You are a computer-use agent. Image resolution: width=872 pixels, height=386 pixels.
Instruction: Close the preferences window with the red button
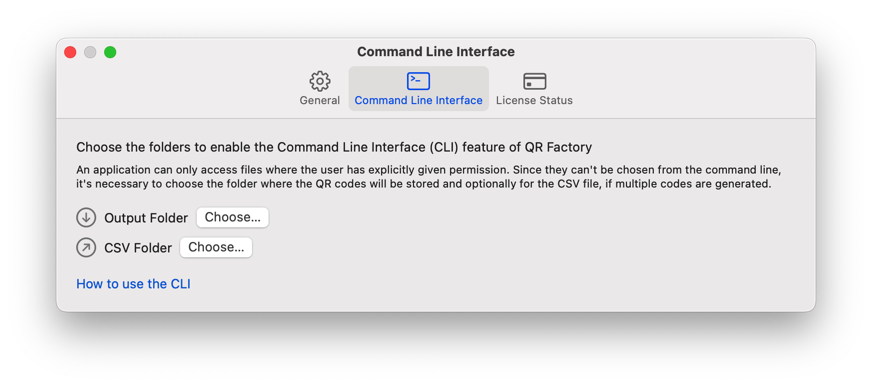tap(70, 52)
